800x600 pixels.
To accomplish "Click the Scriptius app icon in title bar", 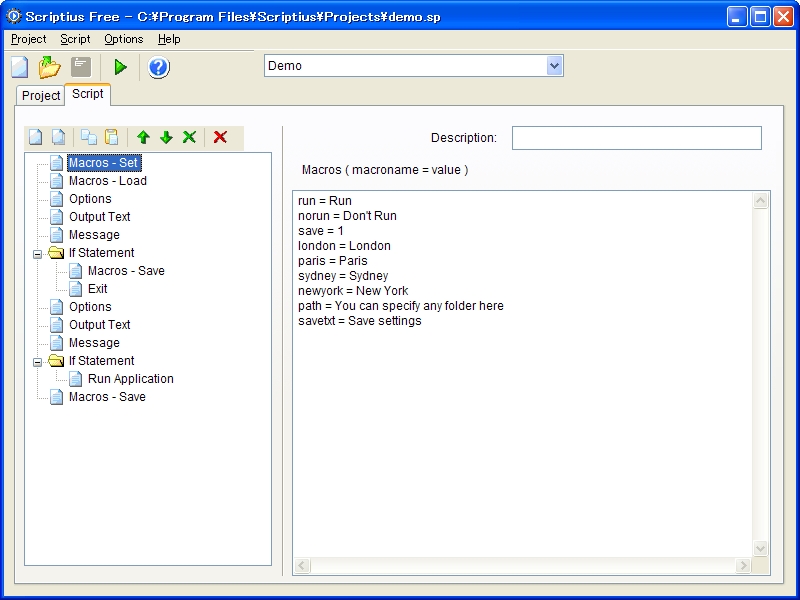I will tap(14, 16).
